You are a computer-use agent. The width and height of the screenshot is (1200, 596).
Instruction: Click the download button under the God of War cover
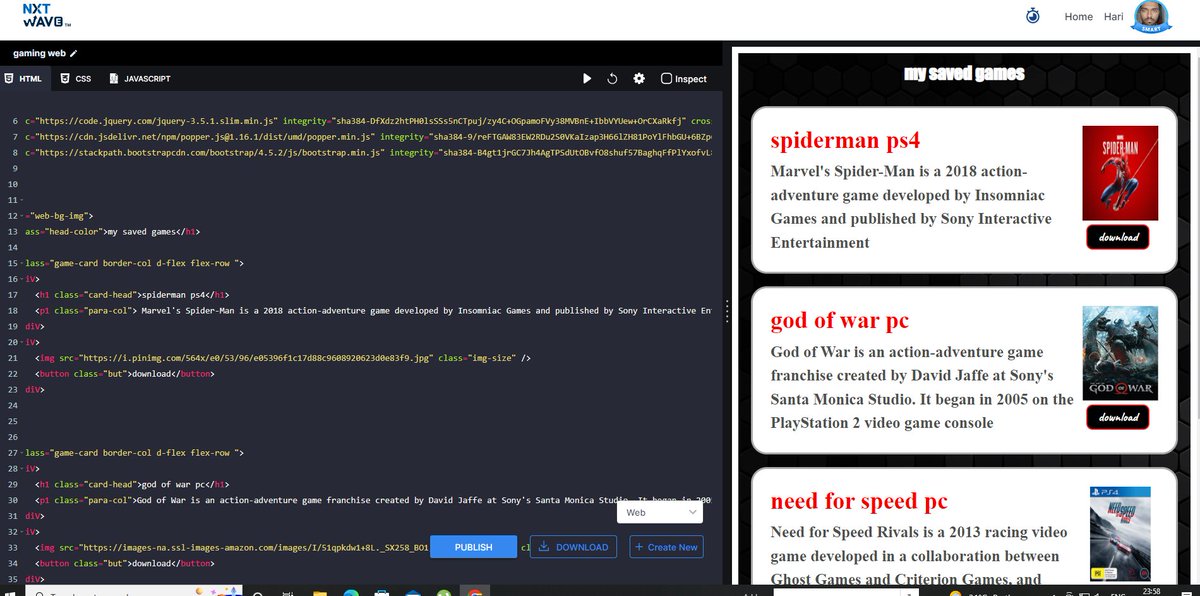coord(1118,417)
